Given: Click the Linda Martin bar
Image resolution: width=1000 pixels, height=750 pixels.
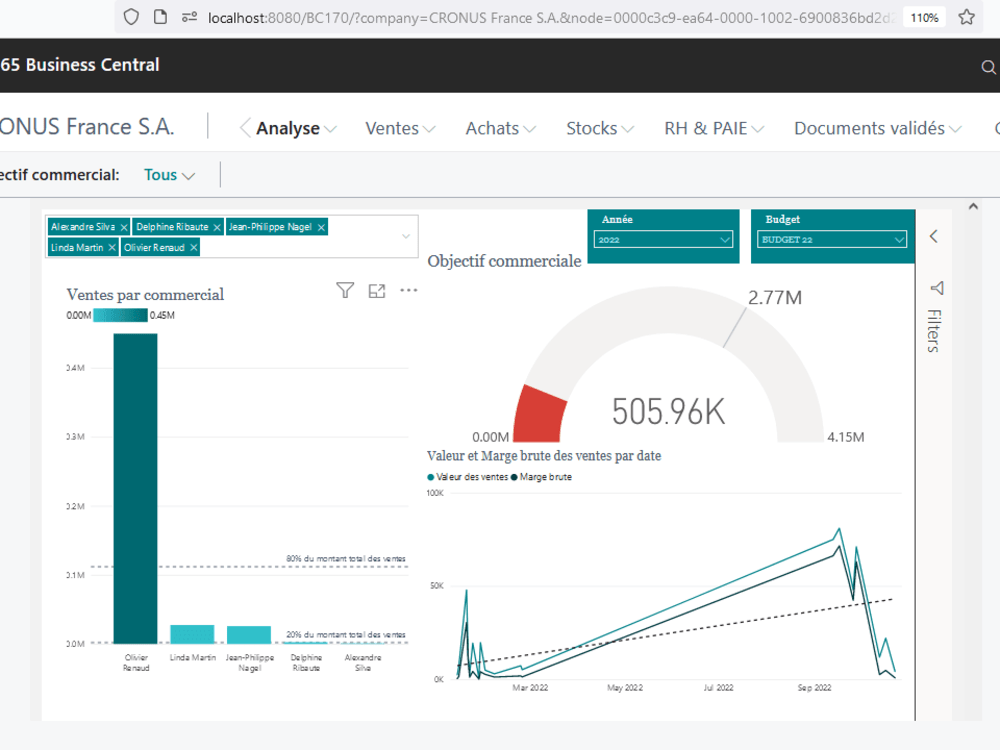Looking at the screenshot, I should click(192, 634).
